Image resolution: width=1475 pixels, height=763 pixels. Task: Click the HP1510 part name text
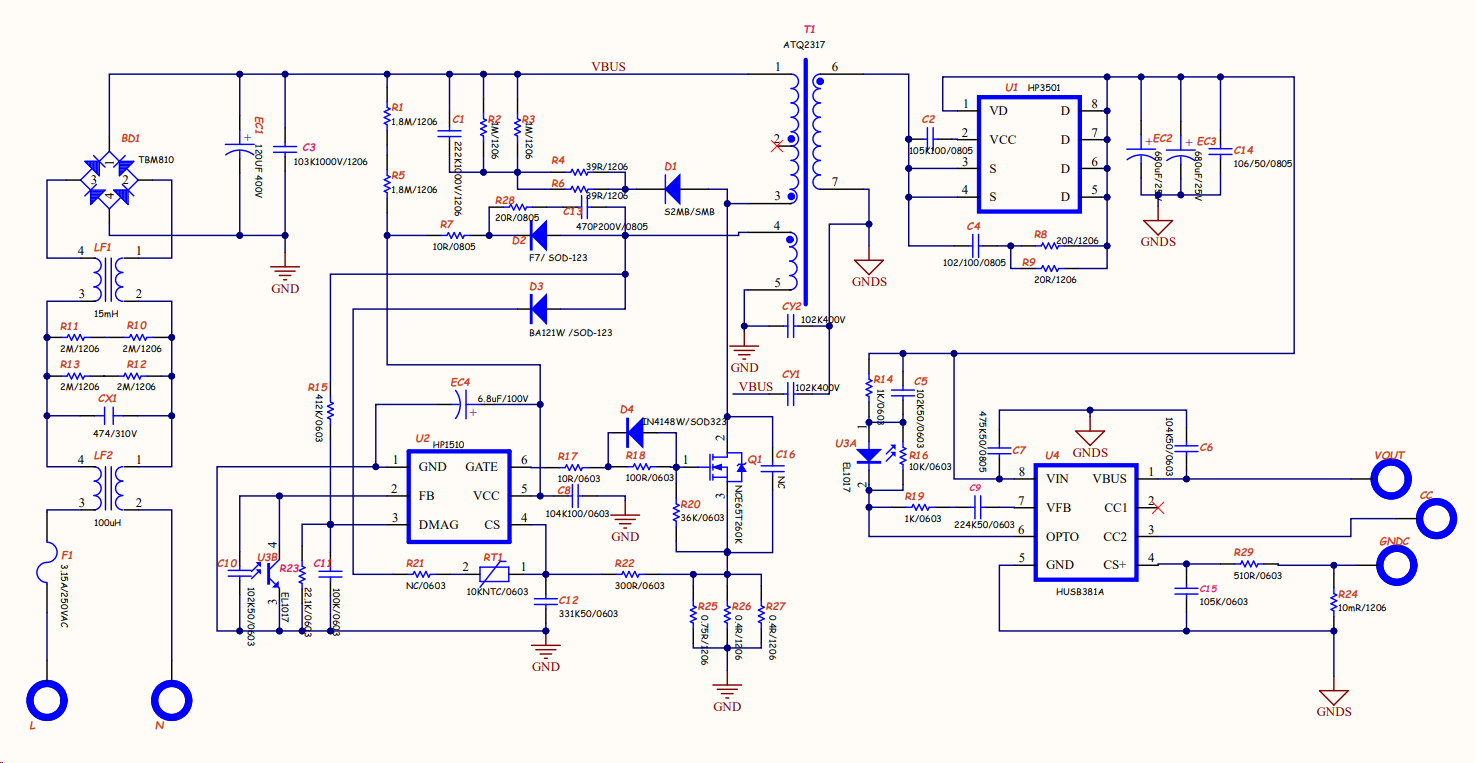(447, 442)
